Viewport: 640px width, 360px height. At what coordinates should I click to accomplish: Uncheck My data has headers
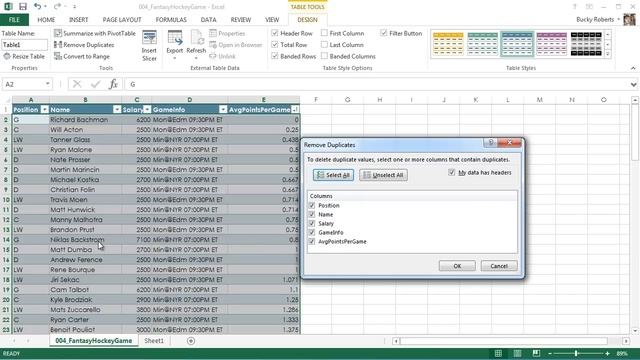pos(451,173)
